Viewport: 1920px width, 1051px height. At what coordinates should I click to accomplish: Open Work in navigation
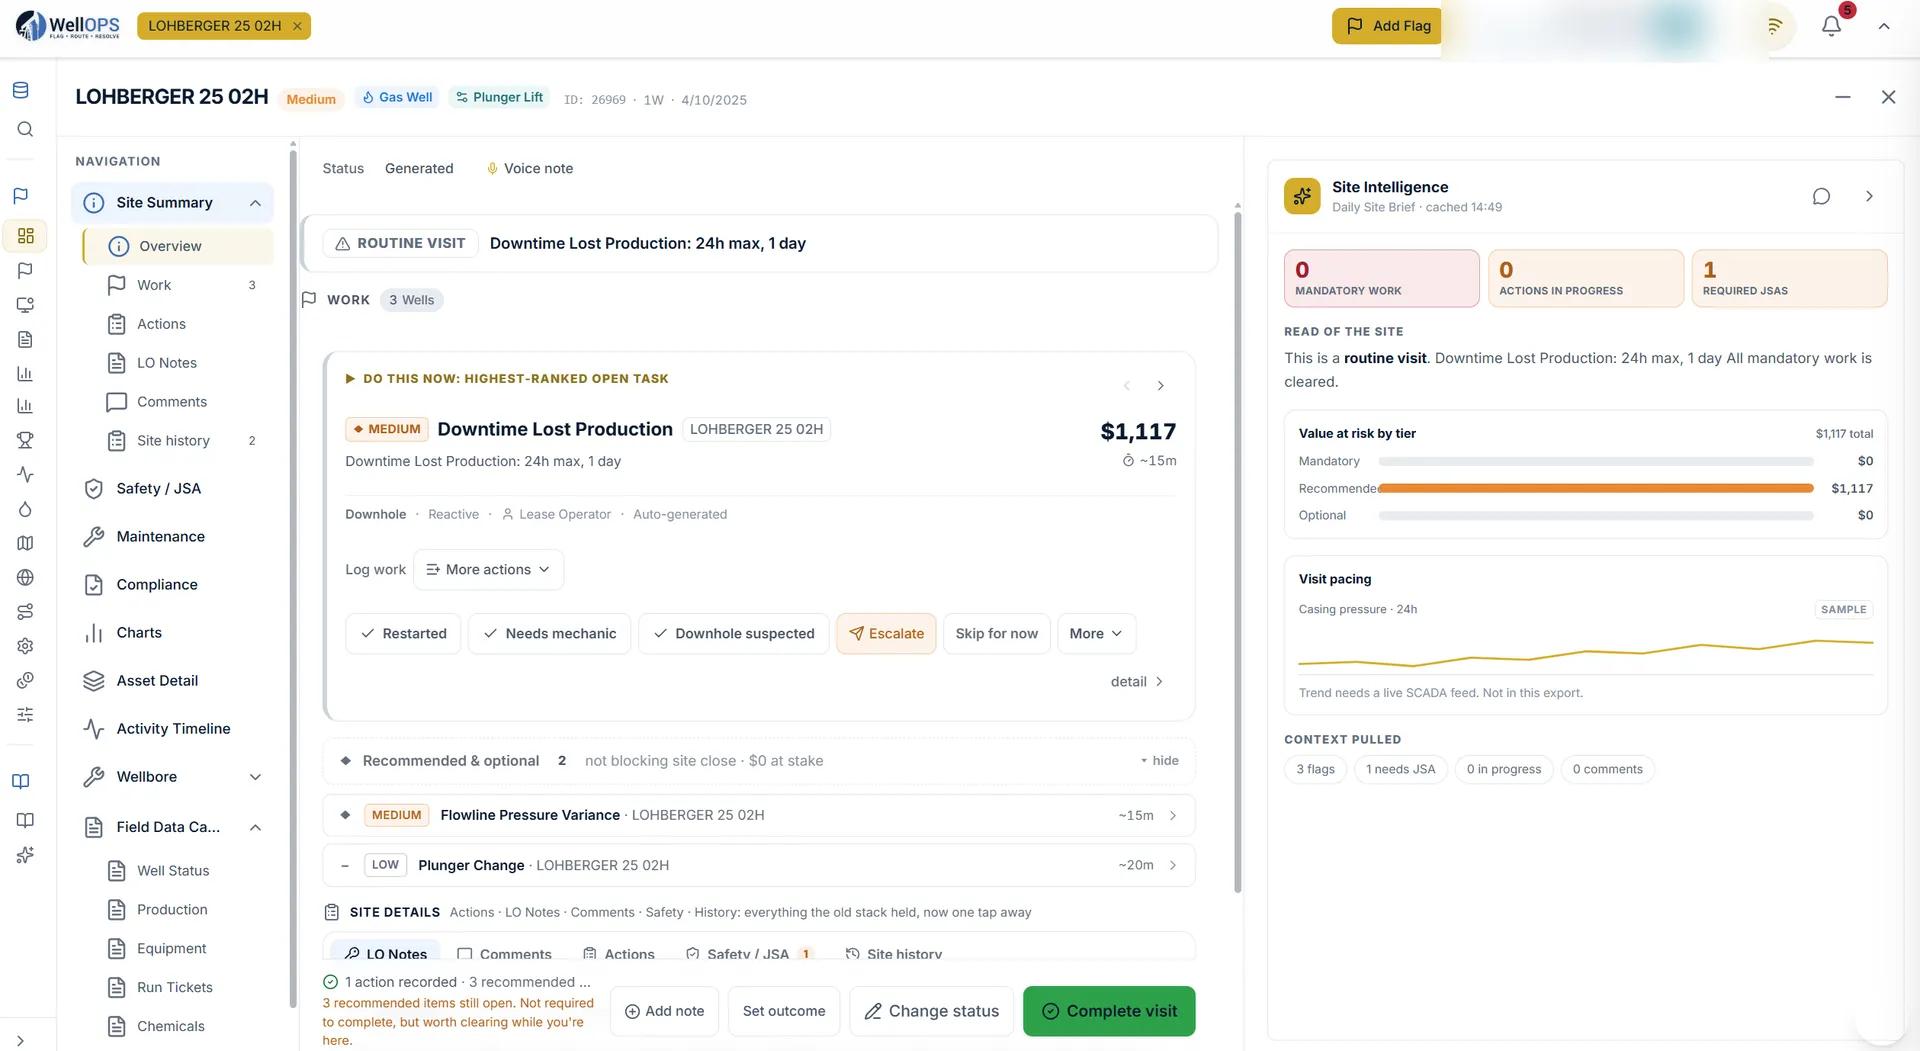pyautogui.click(x=153, y=285)
